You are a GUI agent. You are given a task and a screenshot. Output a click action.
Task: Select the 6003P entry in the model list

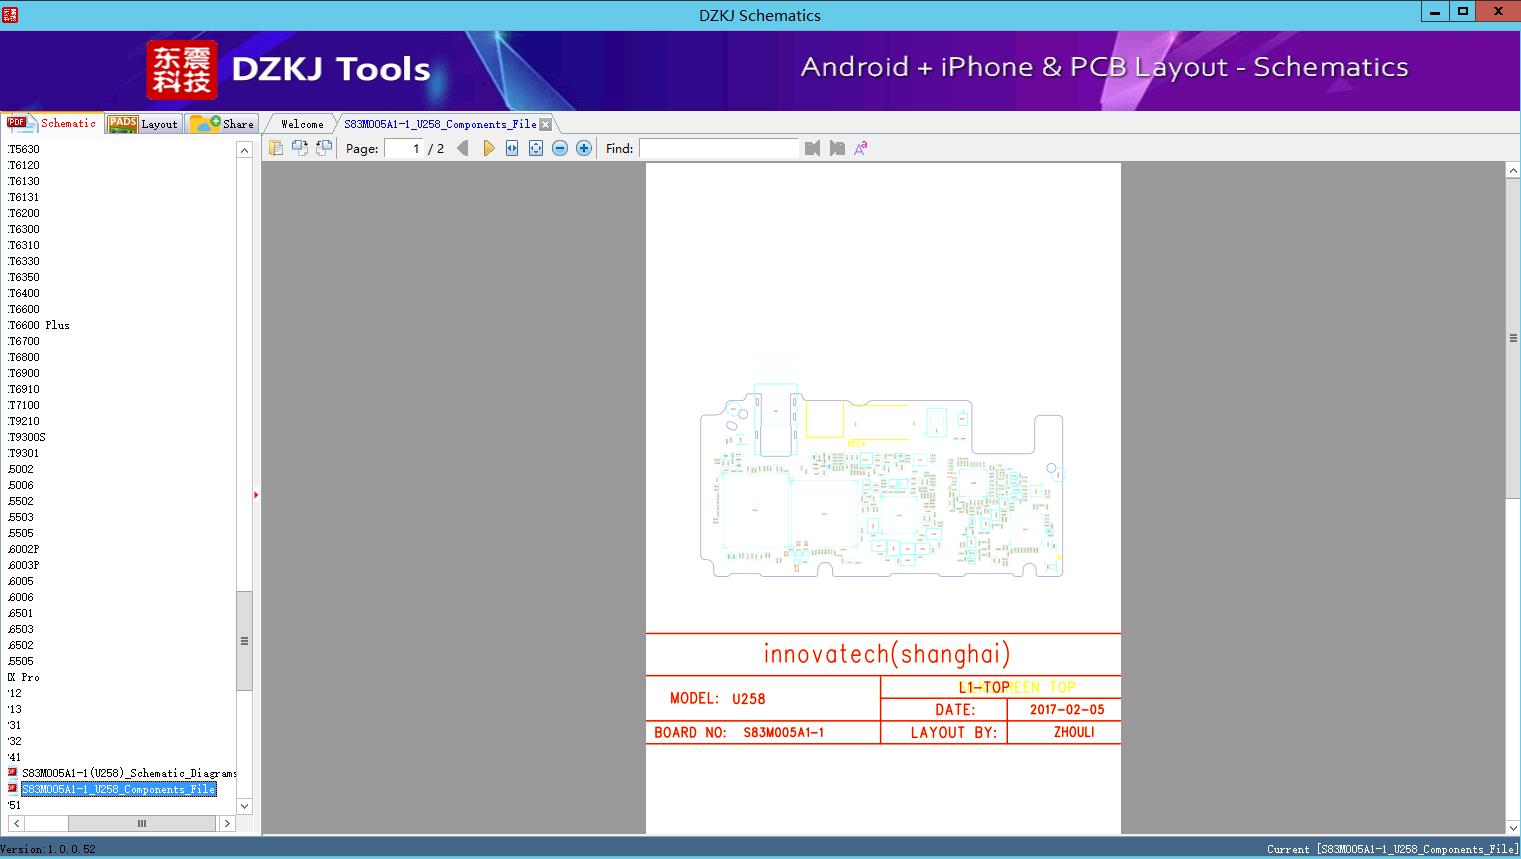pyautogui.click(x=24, y=565)
